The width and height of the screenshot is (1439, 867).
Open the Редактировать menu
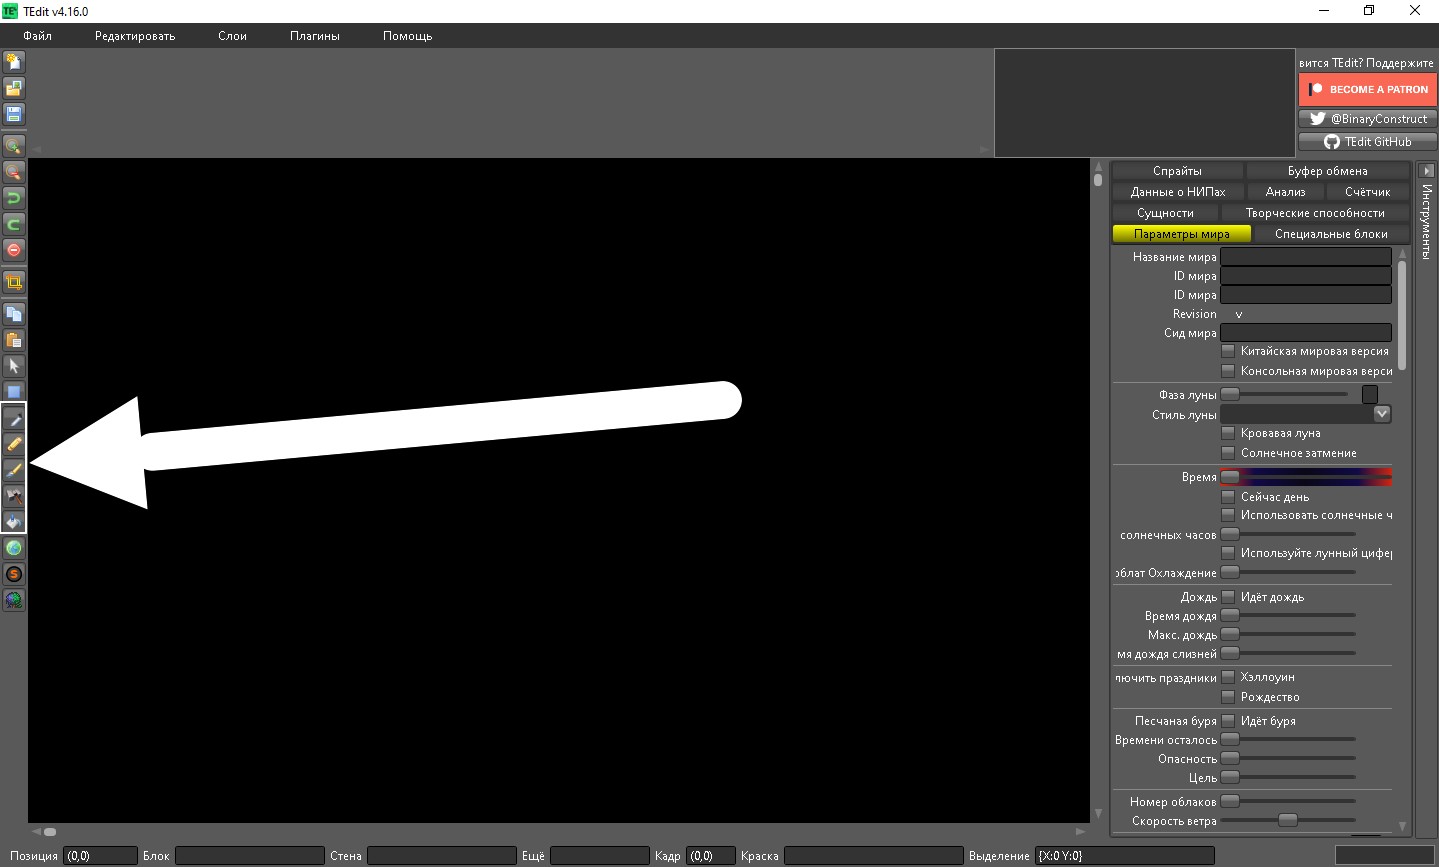135,36
